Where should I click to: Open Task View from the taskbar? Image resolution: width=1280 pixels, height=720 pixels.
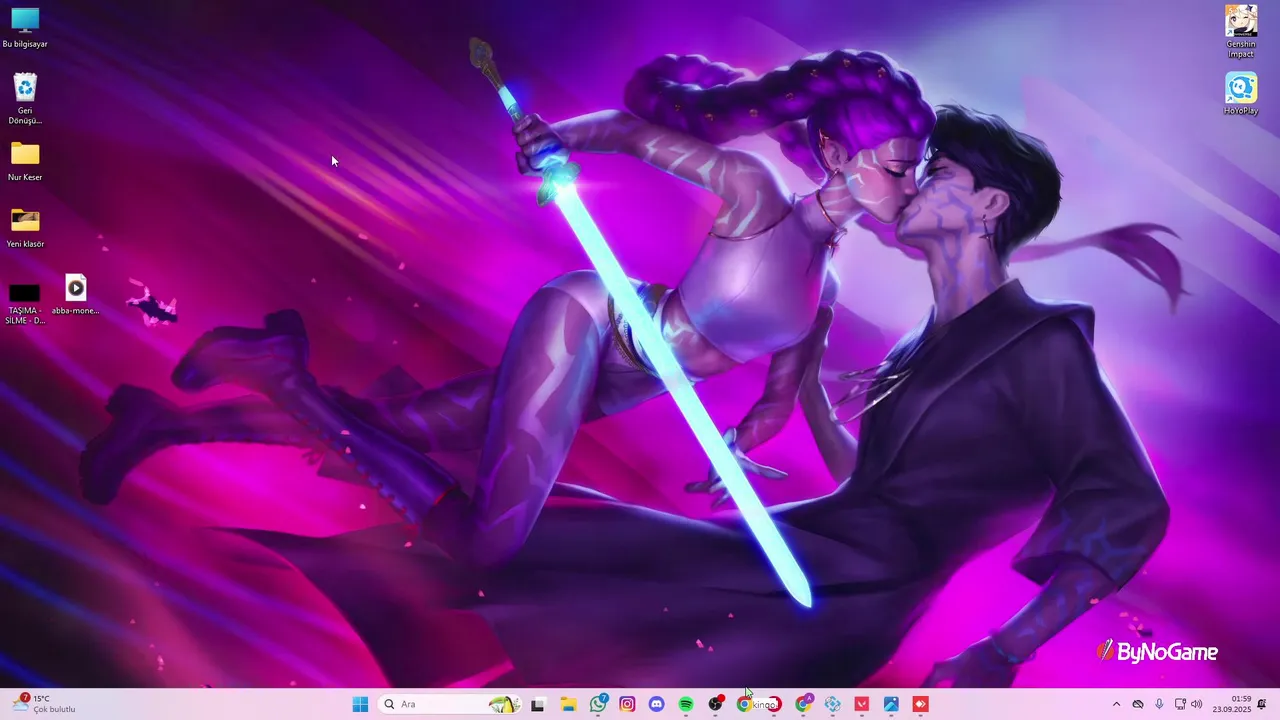click(538, 704)
